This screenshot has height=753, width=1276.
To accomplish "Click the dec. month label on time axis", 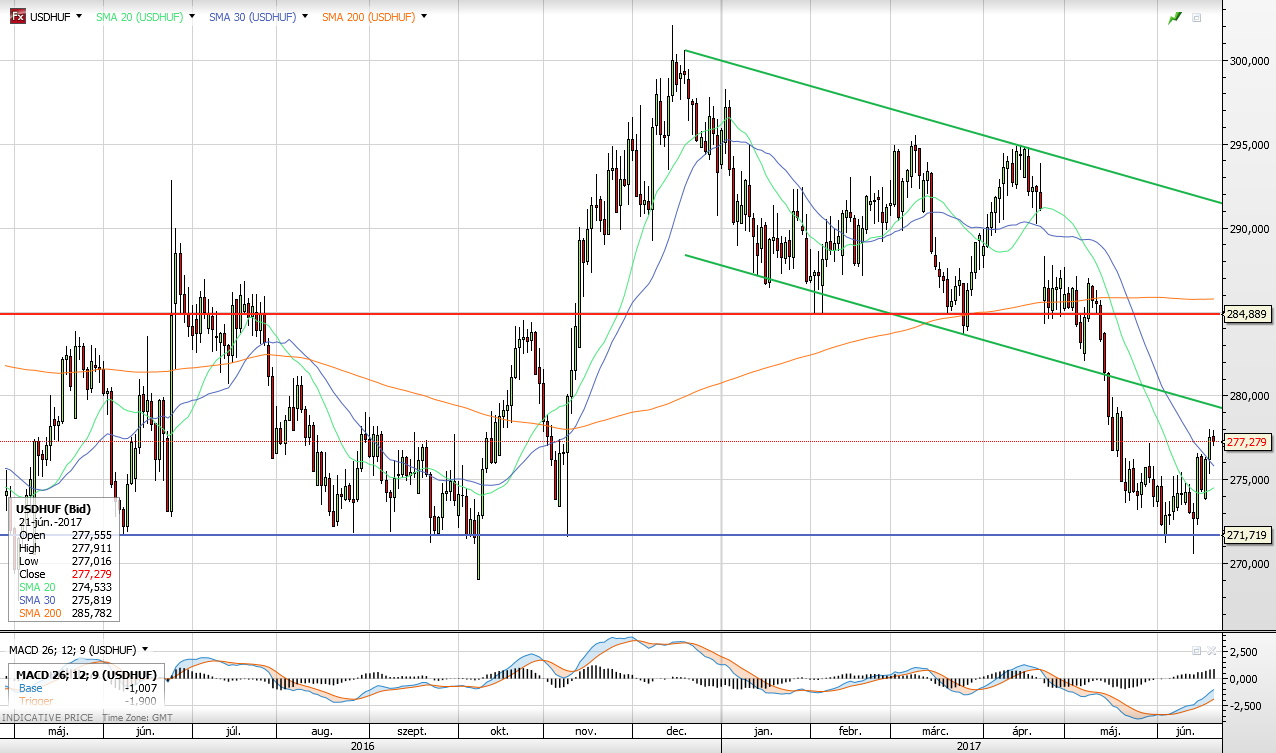I will pos(676,732).
